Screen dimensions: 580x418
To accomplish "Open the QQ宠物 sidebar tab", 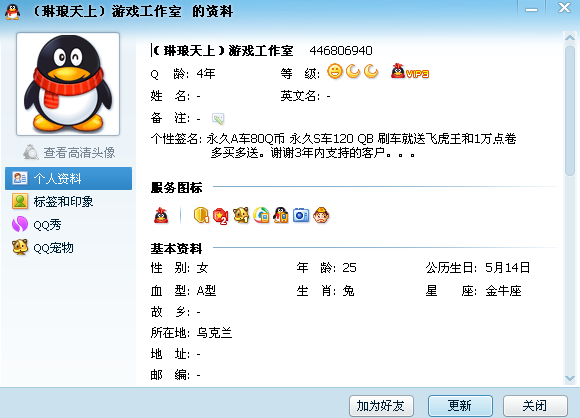I will [43, 247].
